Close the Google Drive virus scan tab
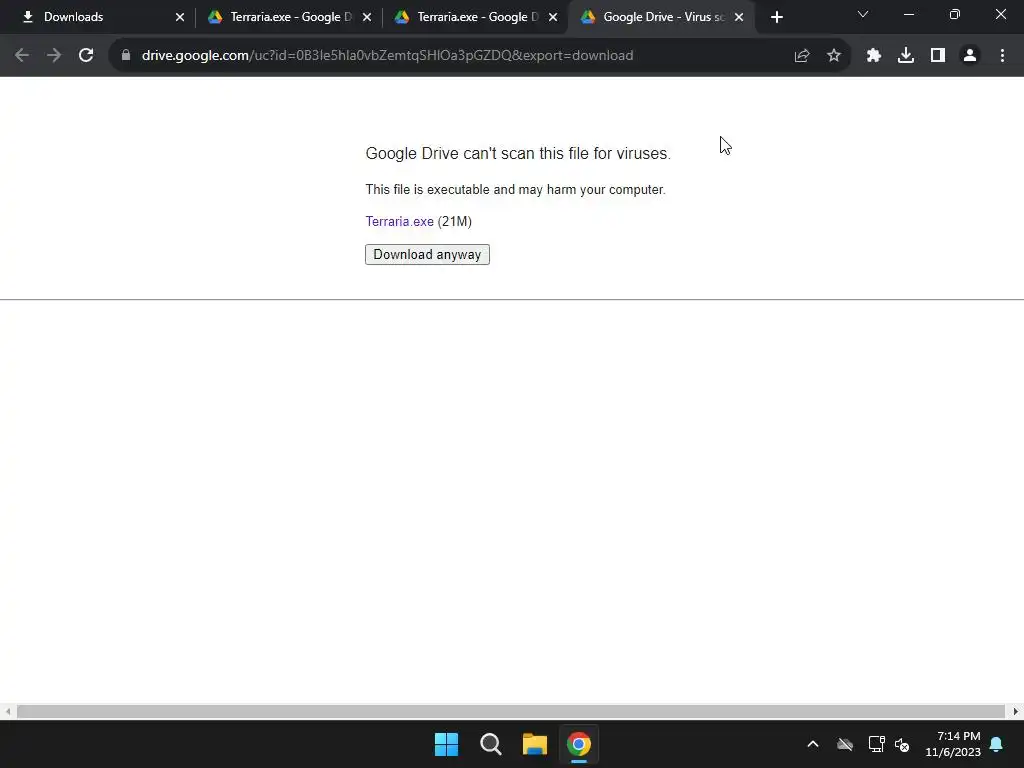Viewport: 1024px width, 768px height. pos(739,18)
